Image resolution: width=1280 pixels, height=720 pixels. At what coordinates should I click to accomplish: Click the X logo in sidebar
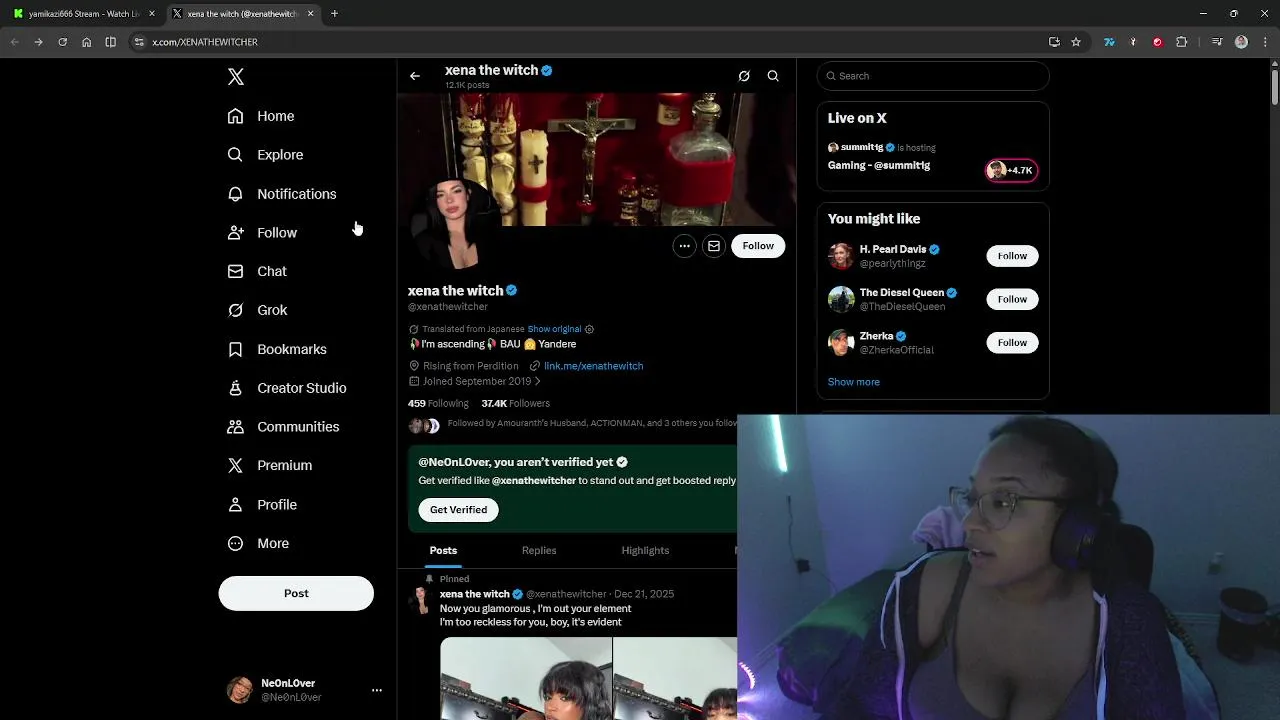(x=236, y=77)
